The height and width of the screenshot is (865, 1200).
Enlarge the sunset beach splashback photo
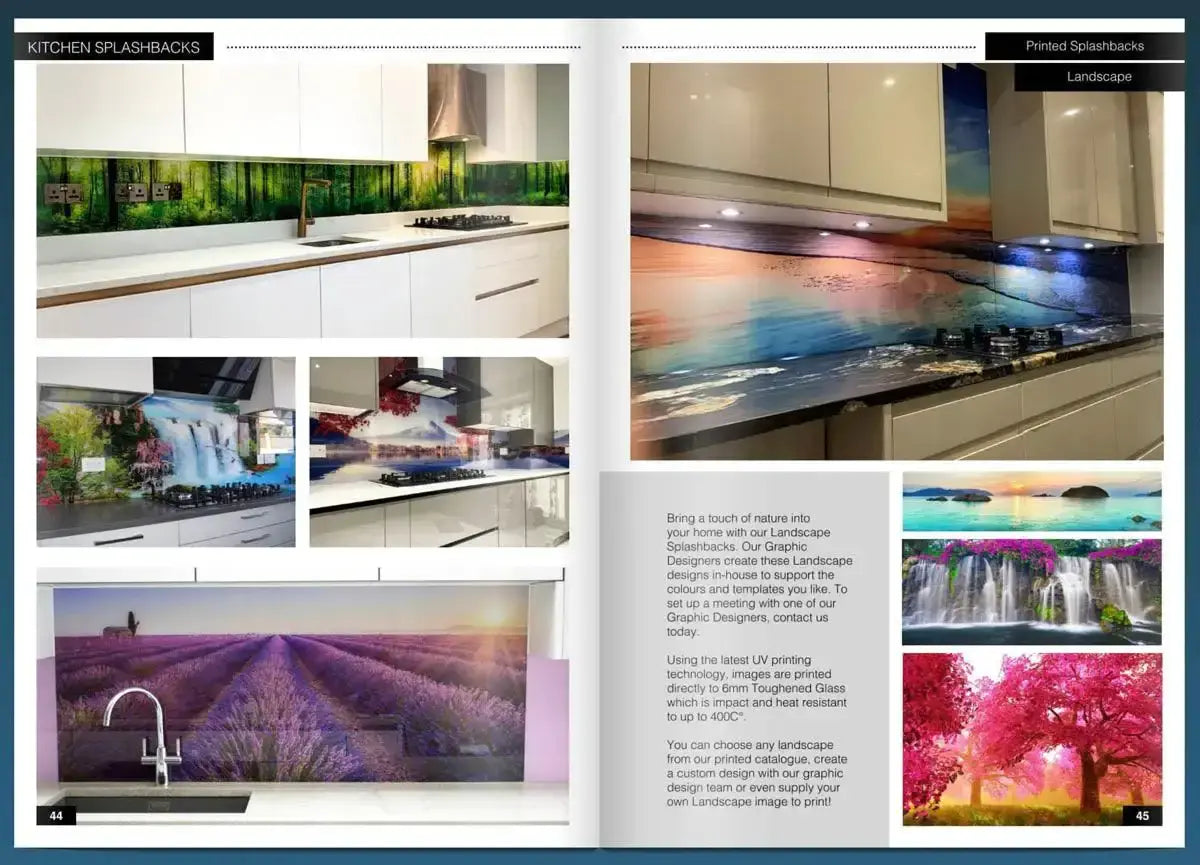[x=896, y=260]
